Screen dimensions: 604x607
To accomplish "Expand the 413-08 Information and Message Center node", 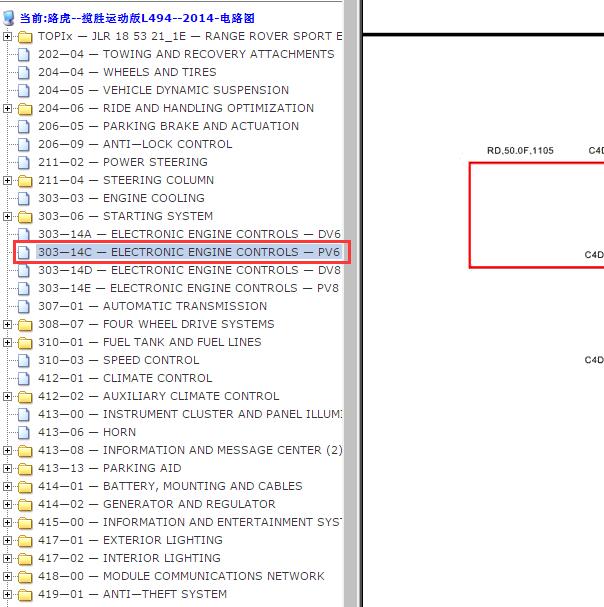I will [x=7, y=451].
